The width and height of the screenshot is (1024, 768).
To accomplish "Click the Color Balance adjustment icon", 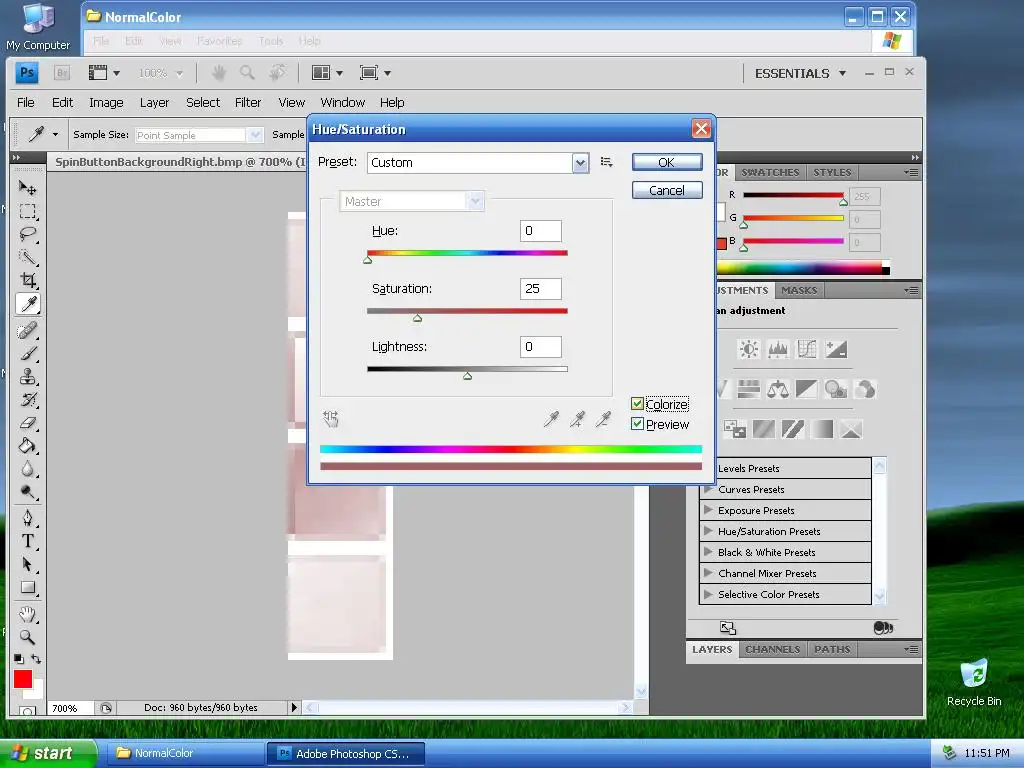I will [x=777, y=389].
